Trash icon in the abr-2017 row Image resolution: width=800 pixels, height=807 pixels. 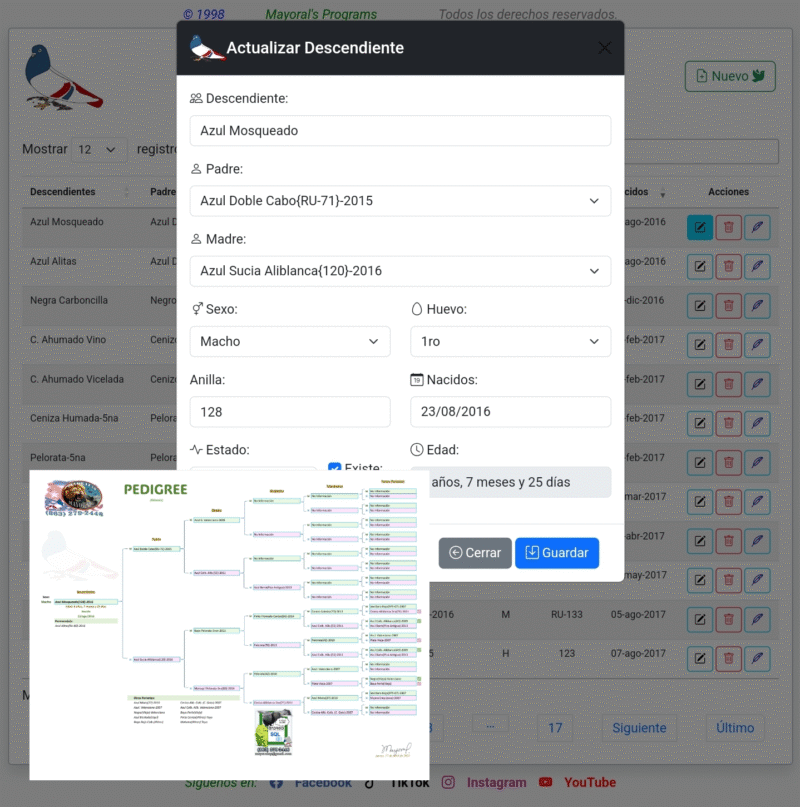click(x=728, y=541)
